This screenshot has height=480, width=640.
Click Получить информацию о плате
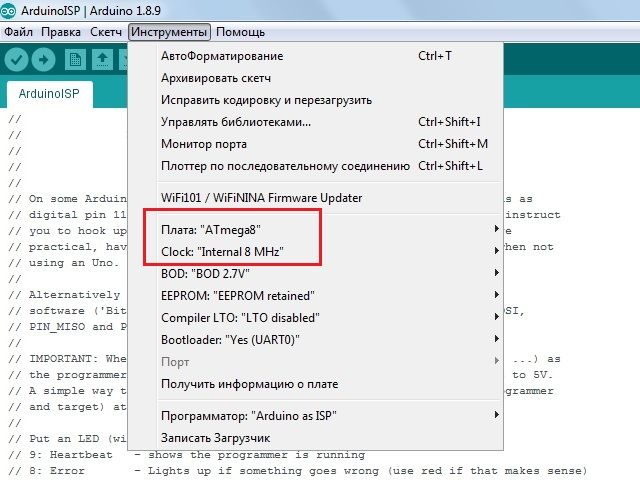316,384
